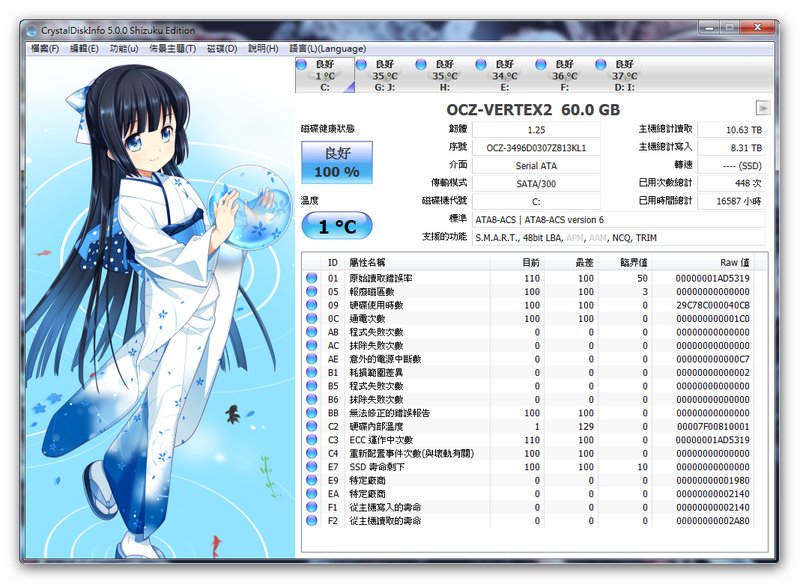Click the 主機總計寫入 field showing 8.31 TB
800x584 pixels.
pyautogui.click(x=731, y=148)
